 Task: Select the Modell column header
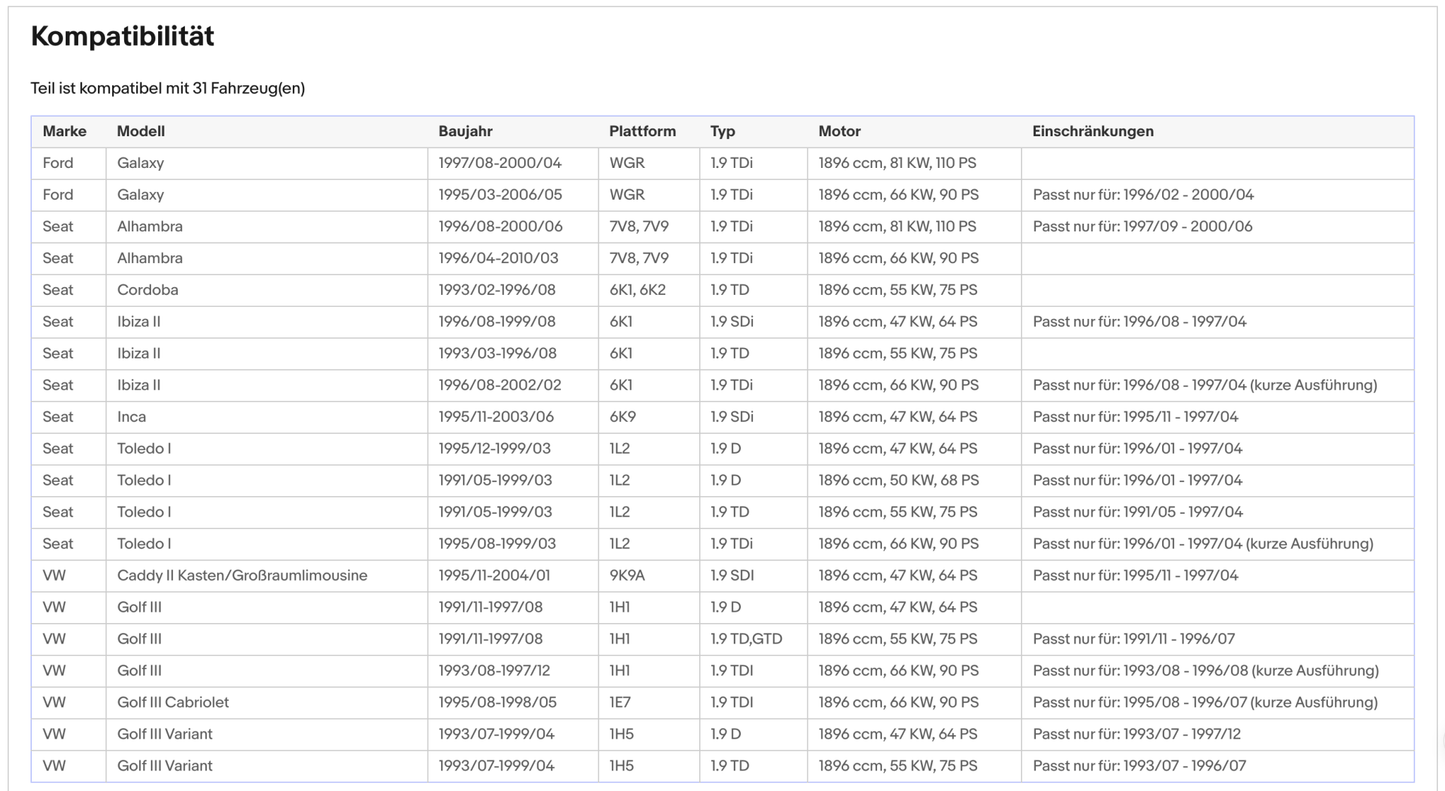pyautogui.click(x=141, y=131)
